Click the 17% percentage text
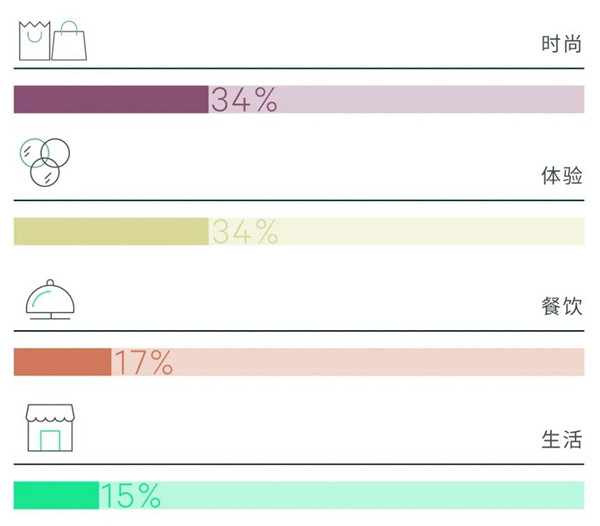This screenshot has height=526, width=600. click(x=144, y=362)
